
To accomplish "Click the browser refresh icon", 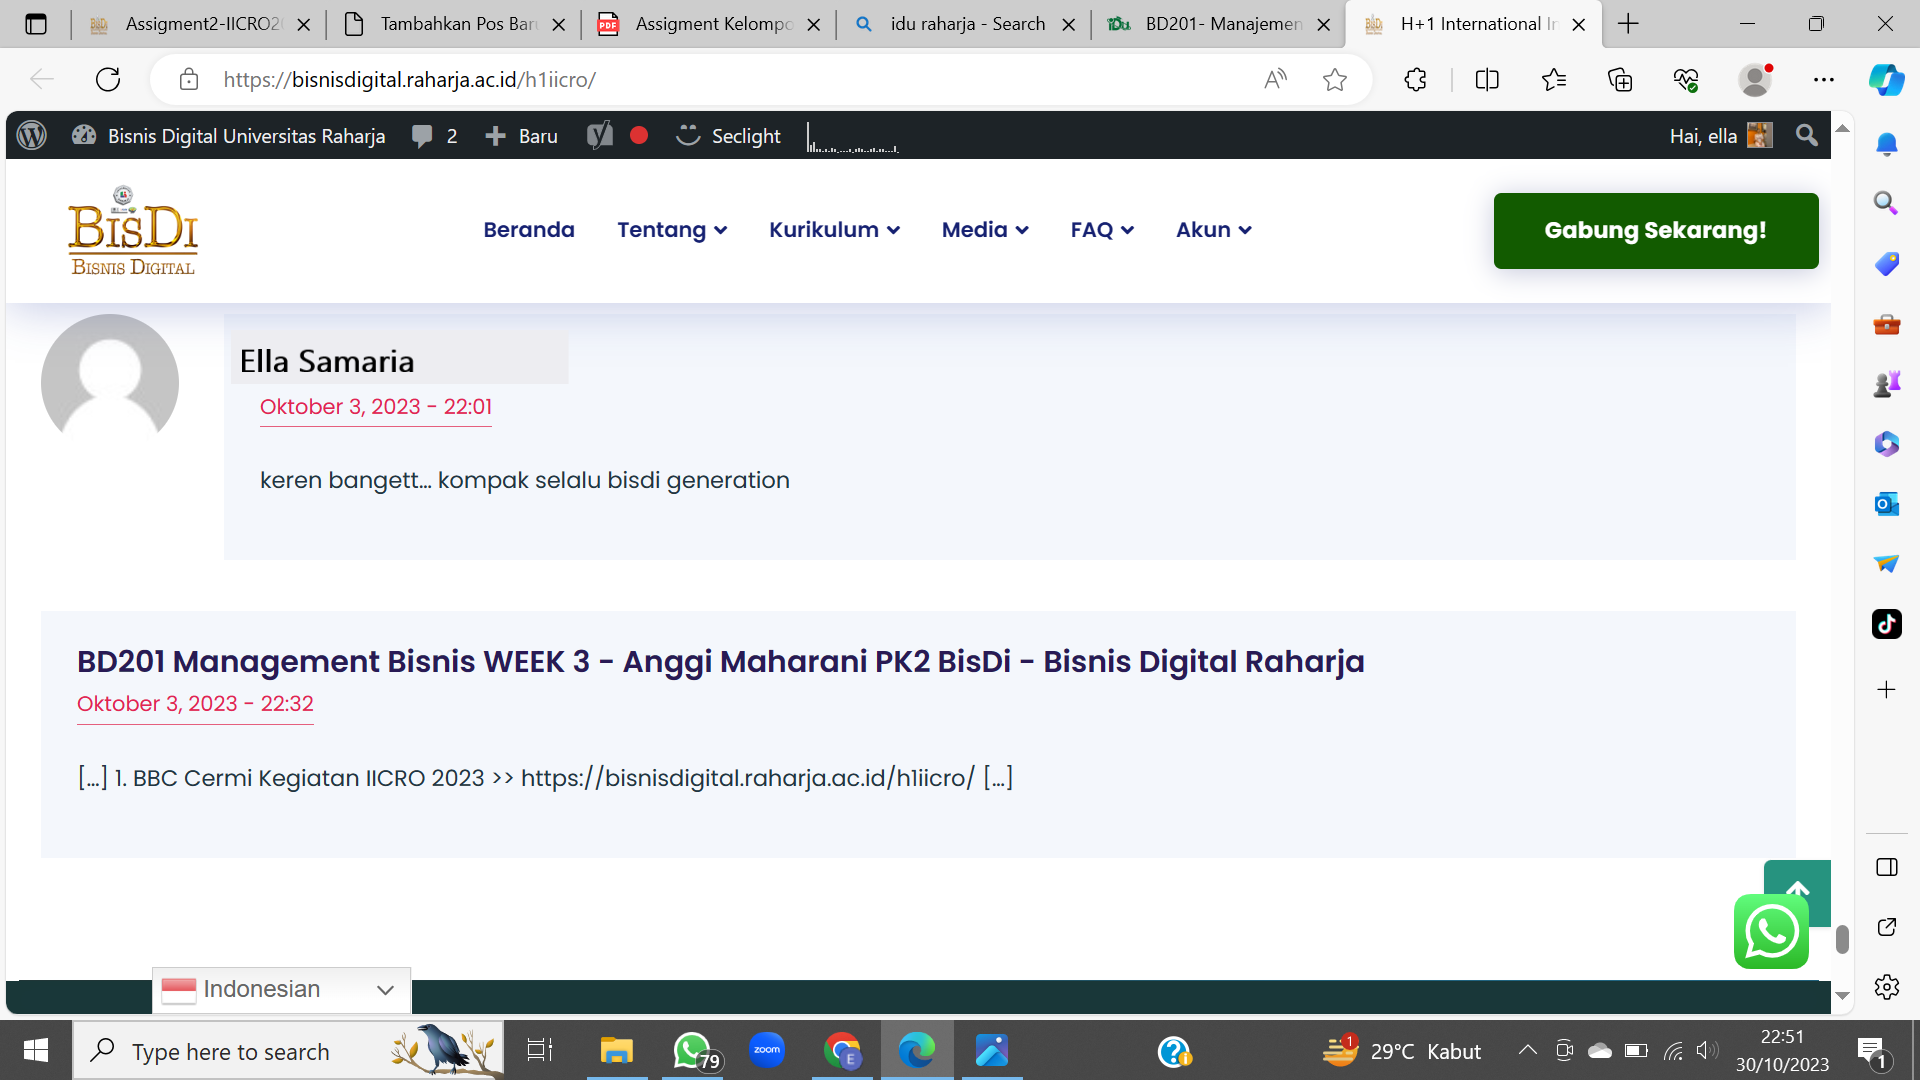I will tap(108, 79).
